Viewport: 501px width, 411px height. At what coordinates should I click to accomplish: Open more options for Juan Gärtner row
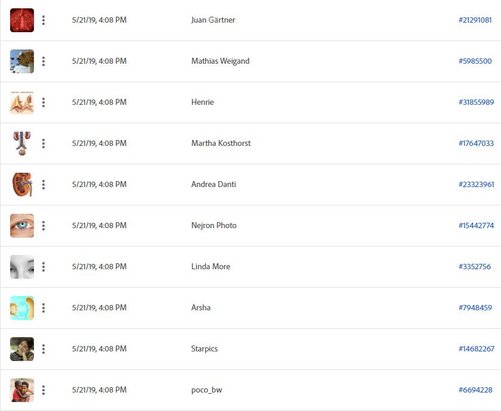[43, 20]
